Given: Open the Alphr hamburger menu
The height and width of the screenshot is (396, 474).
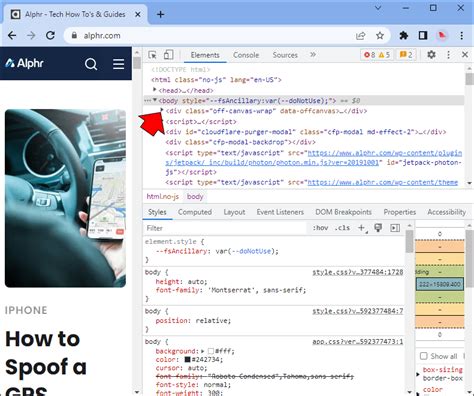Looking at the screenshot, I should (119, 64).
